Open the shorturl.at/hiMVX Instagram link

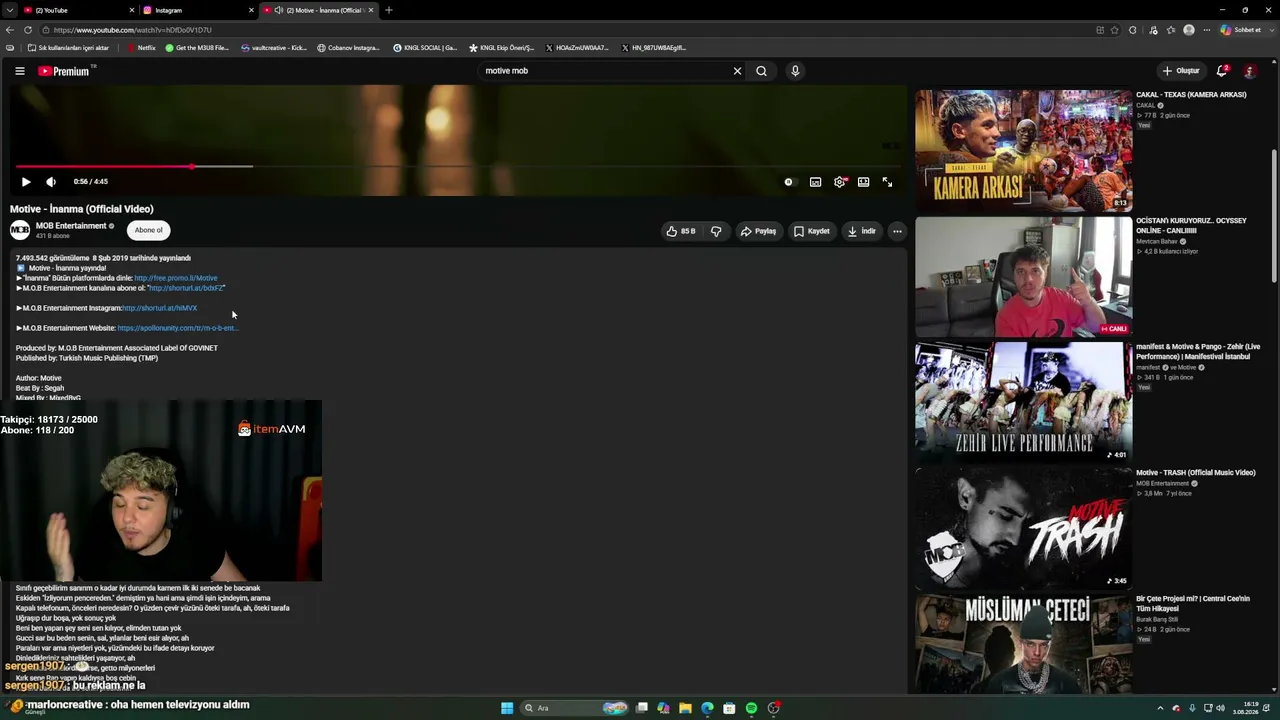tap(160, 308)
